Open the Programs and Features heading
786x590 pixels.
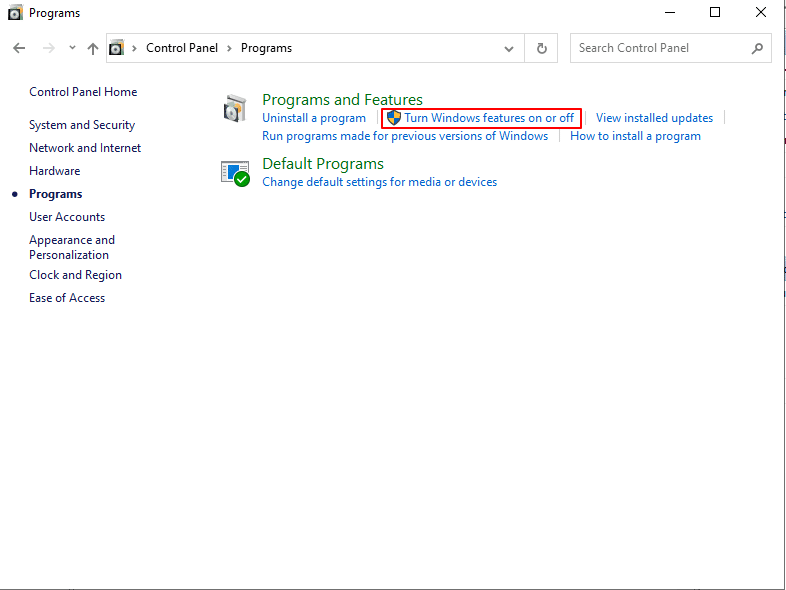342,99
